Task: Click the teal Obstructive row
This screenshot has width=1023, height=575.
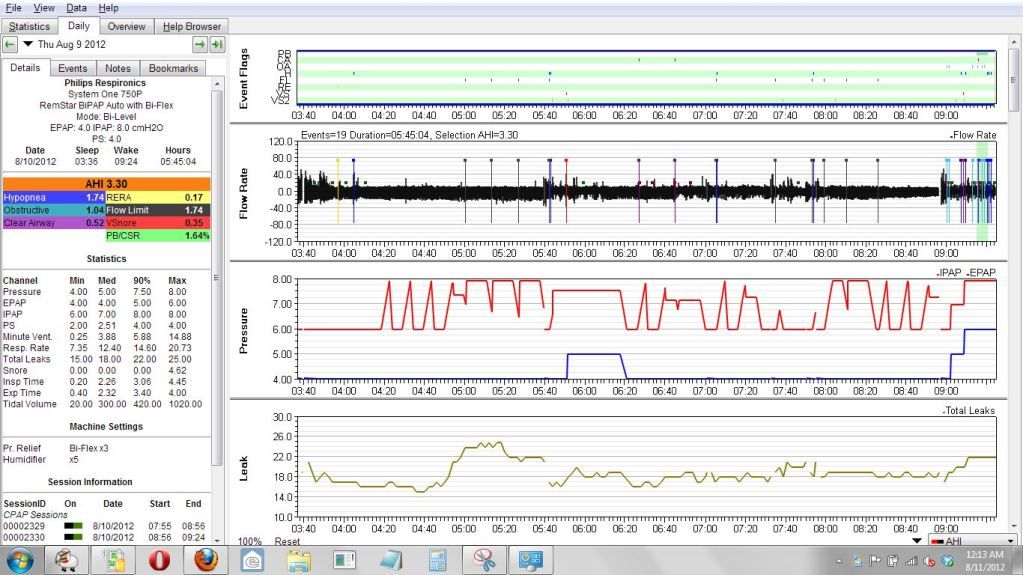Action: tap(53, 210)
